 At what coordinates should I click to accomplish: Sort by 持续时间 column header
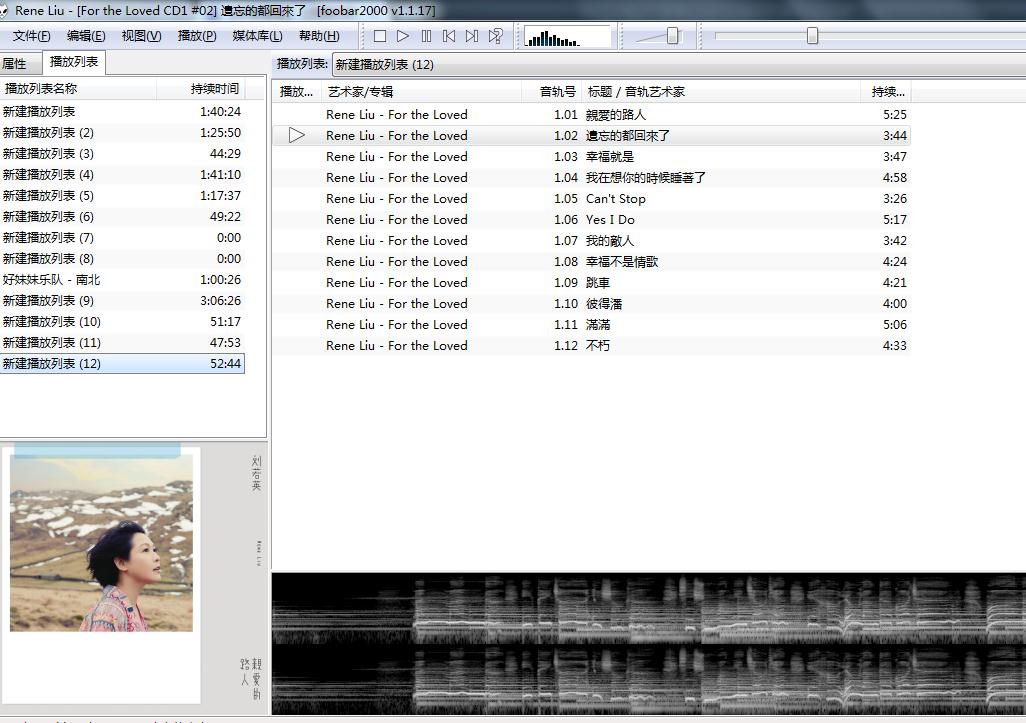201,88
